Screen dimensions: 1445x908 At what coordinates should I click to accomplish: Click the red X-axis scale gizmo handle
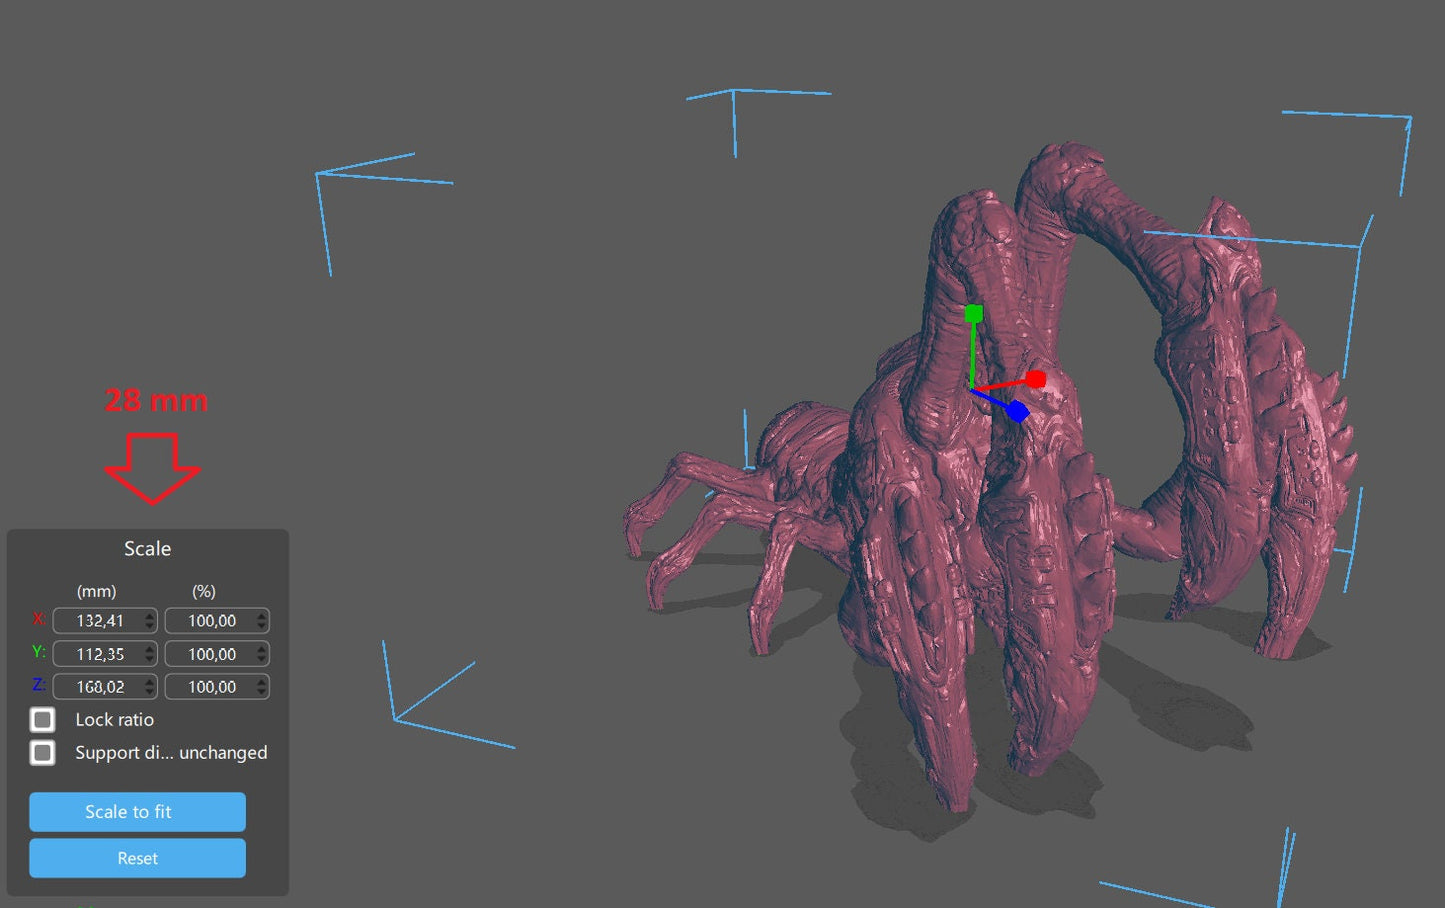tap(1036, 379)
